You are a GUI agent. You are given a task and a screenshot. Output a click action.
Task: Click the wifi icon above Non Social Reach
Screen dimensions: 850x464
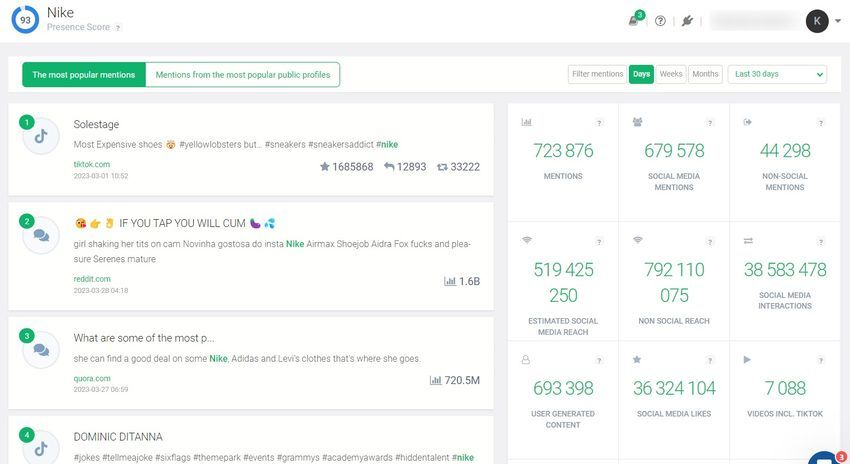638,240
